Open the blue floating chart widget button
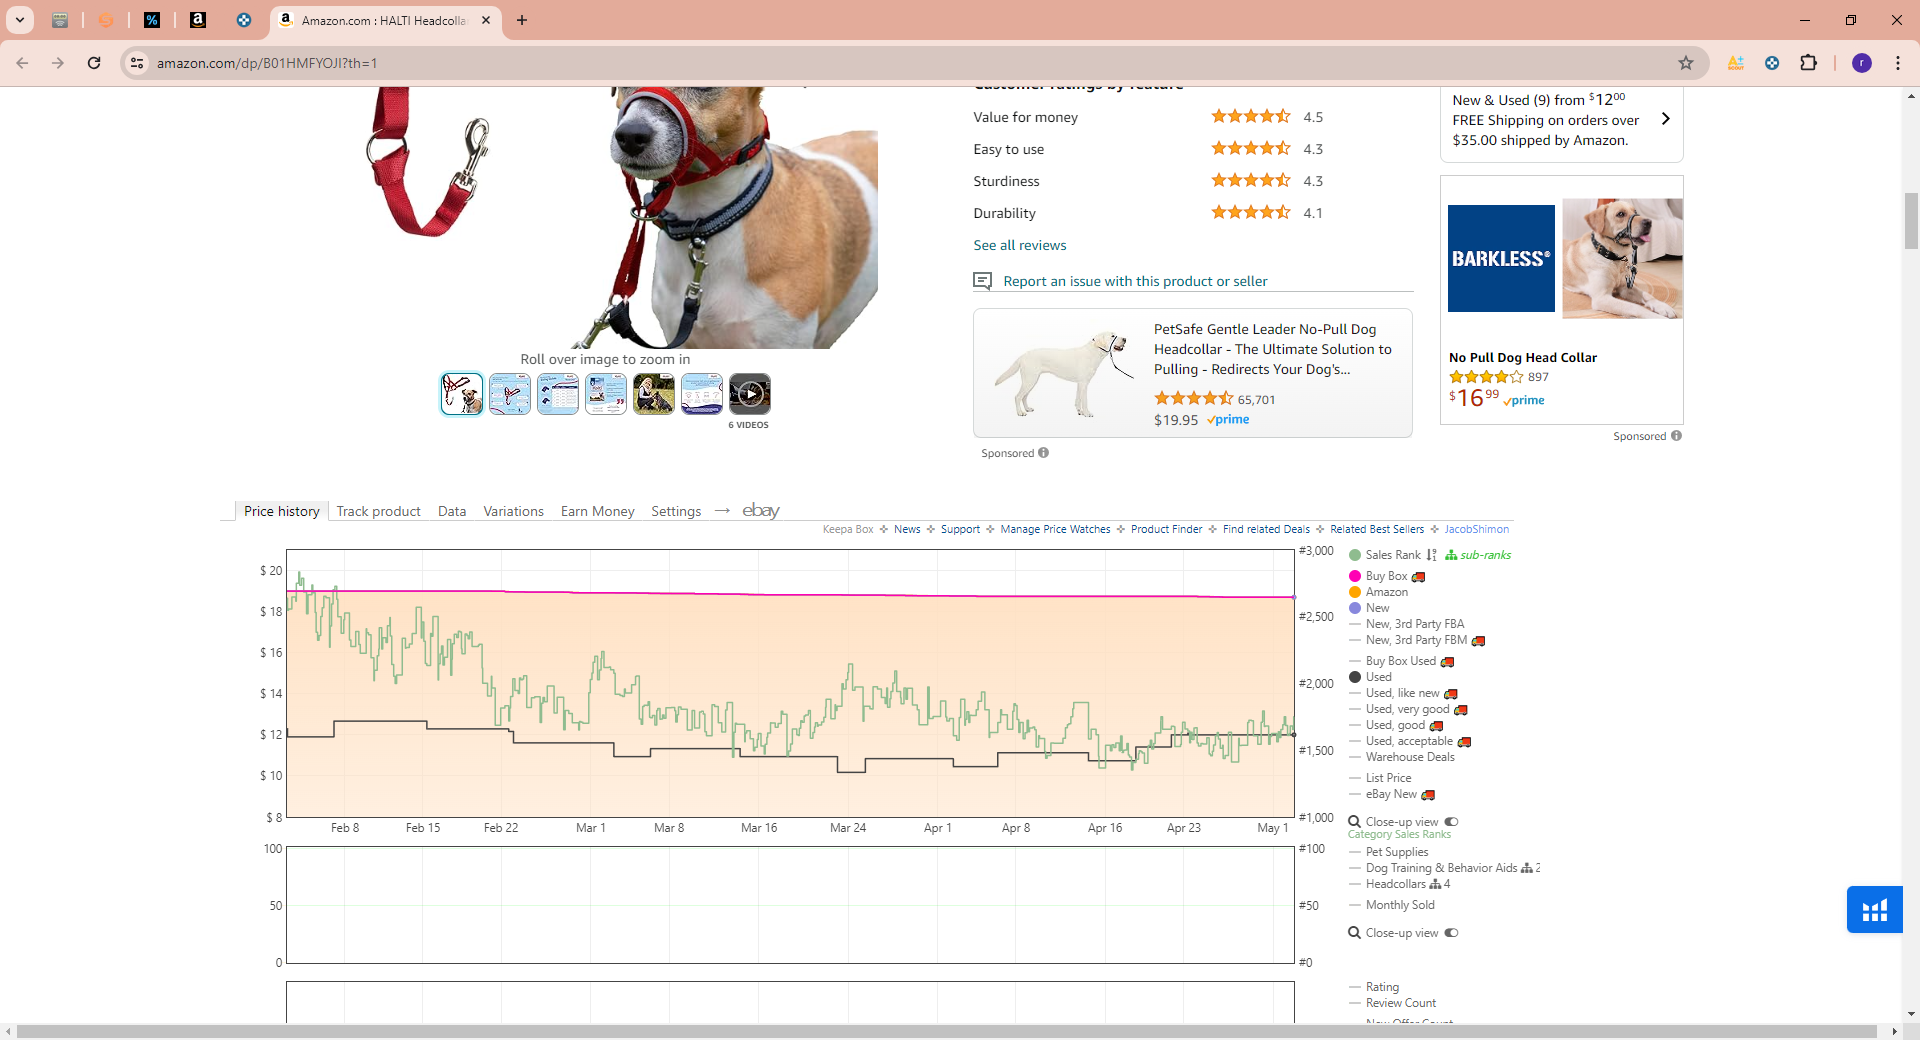 [x=1875, y=909]
